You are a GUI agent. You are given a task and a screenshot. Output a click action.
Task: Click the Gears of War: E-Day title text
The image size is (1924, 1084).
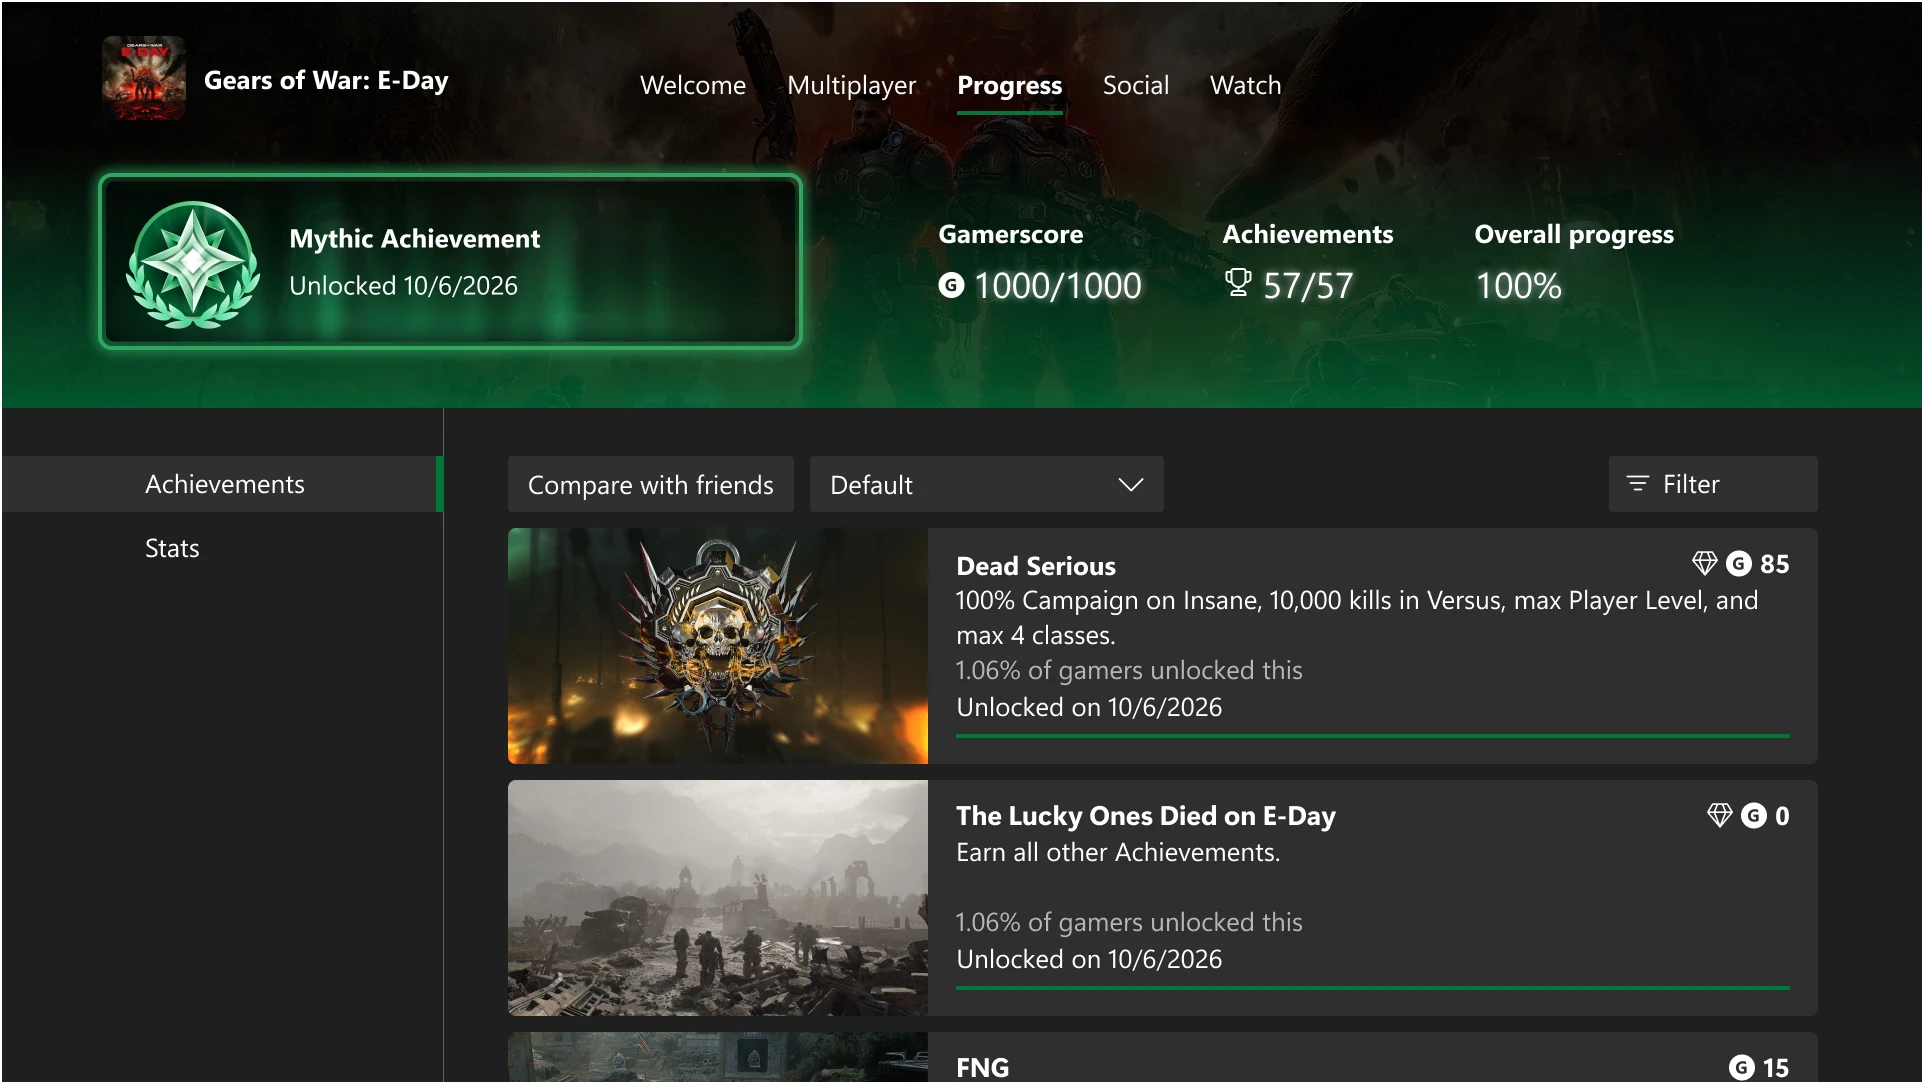click(326, 81)
